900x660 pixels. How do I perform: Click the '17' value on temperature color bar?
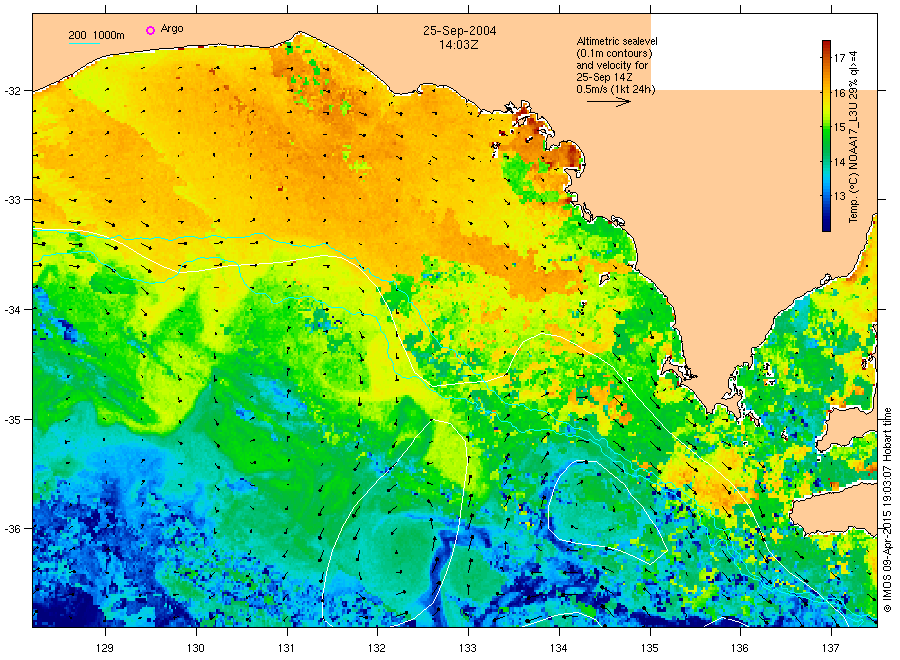pyautogui.click(x=840, y=58)
